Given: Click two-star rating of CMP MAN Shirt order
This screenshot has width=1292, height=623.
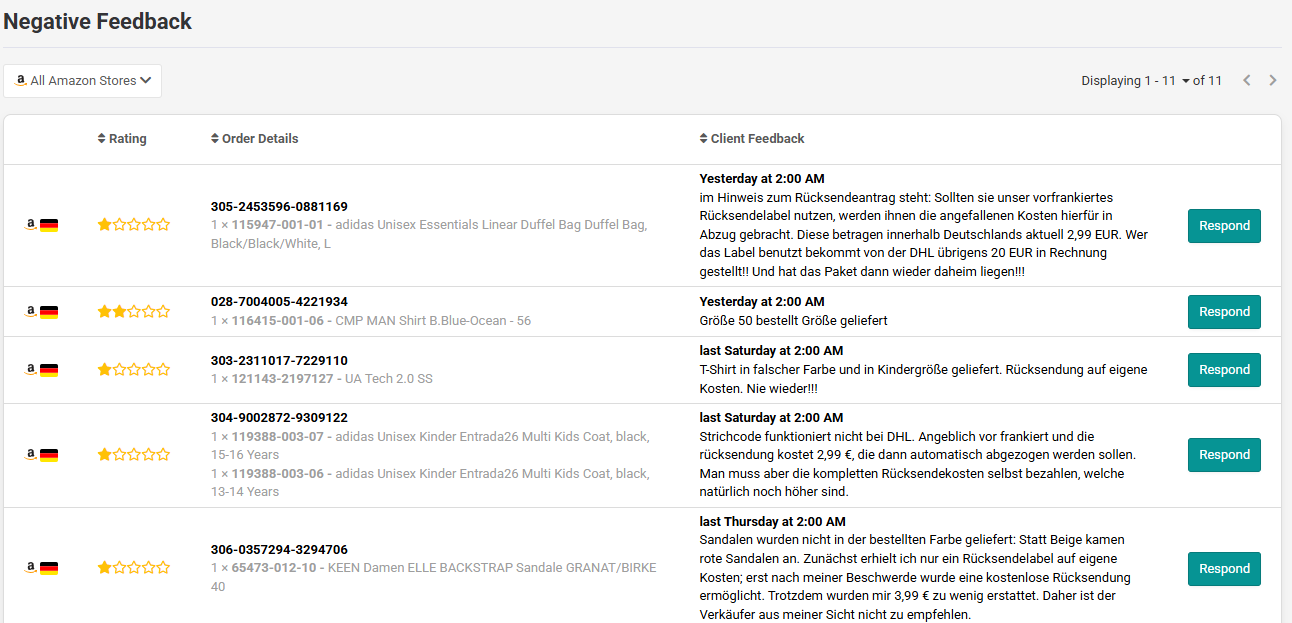Looking at the screenshot, I should pos(133,312).
